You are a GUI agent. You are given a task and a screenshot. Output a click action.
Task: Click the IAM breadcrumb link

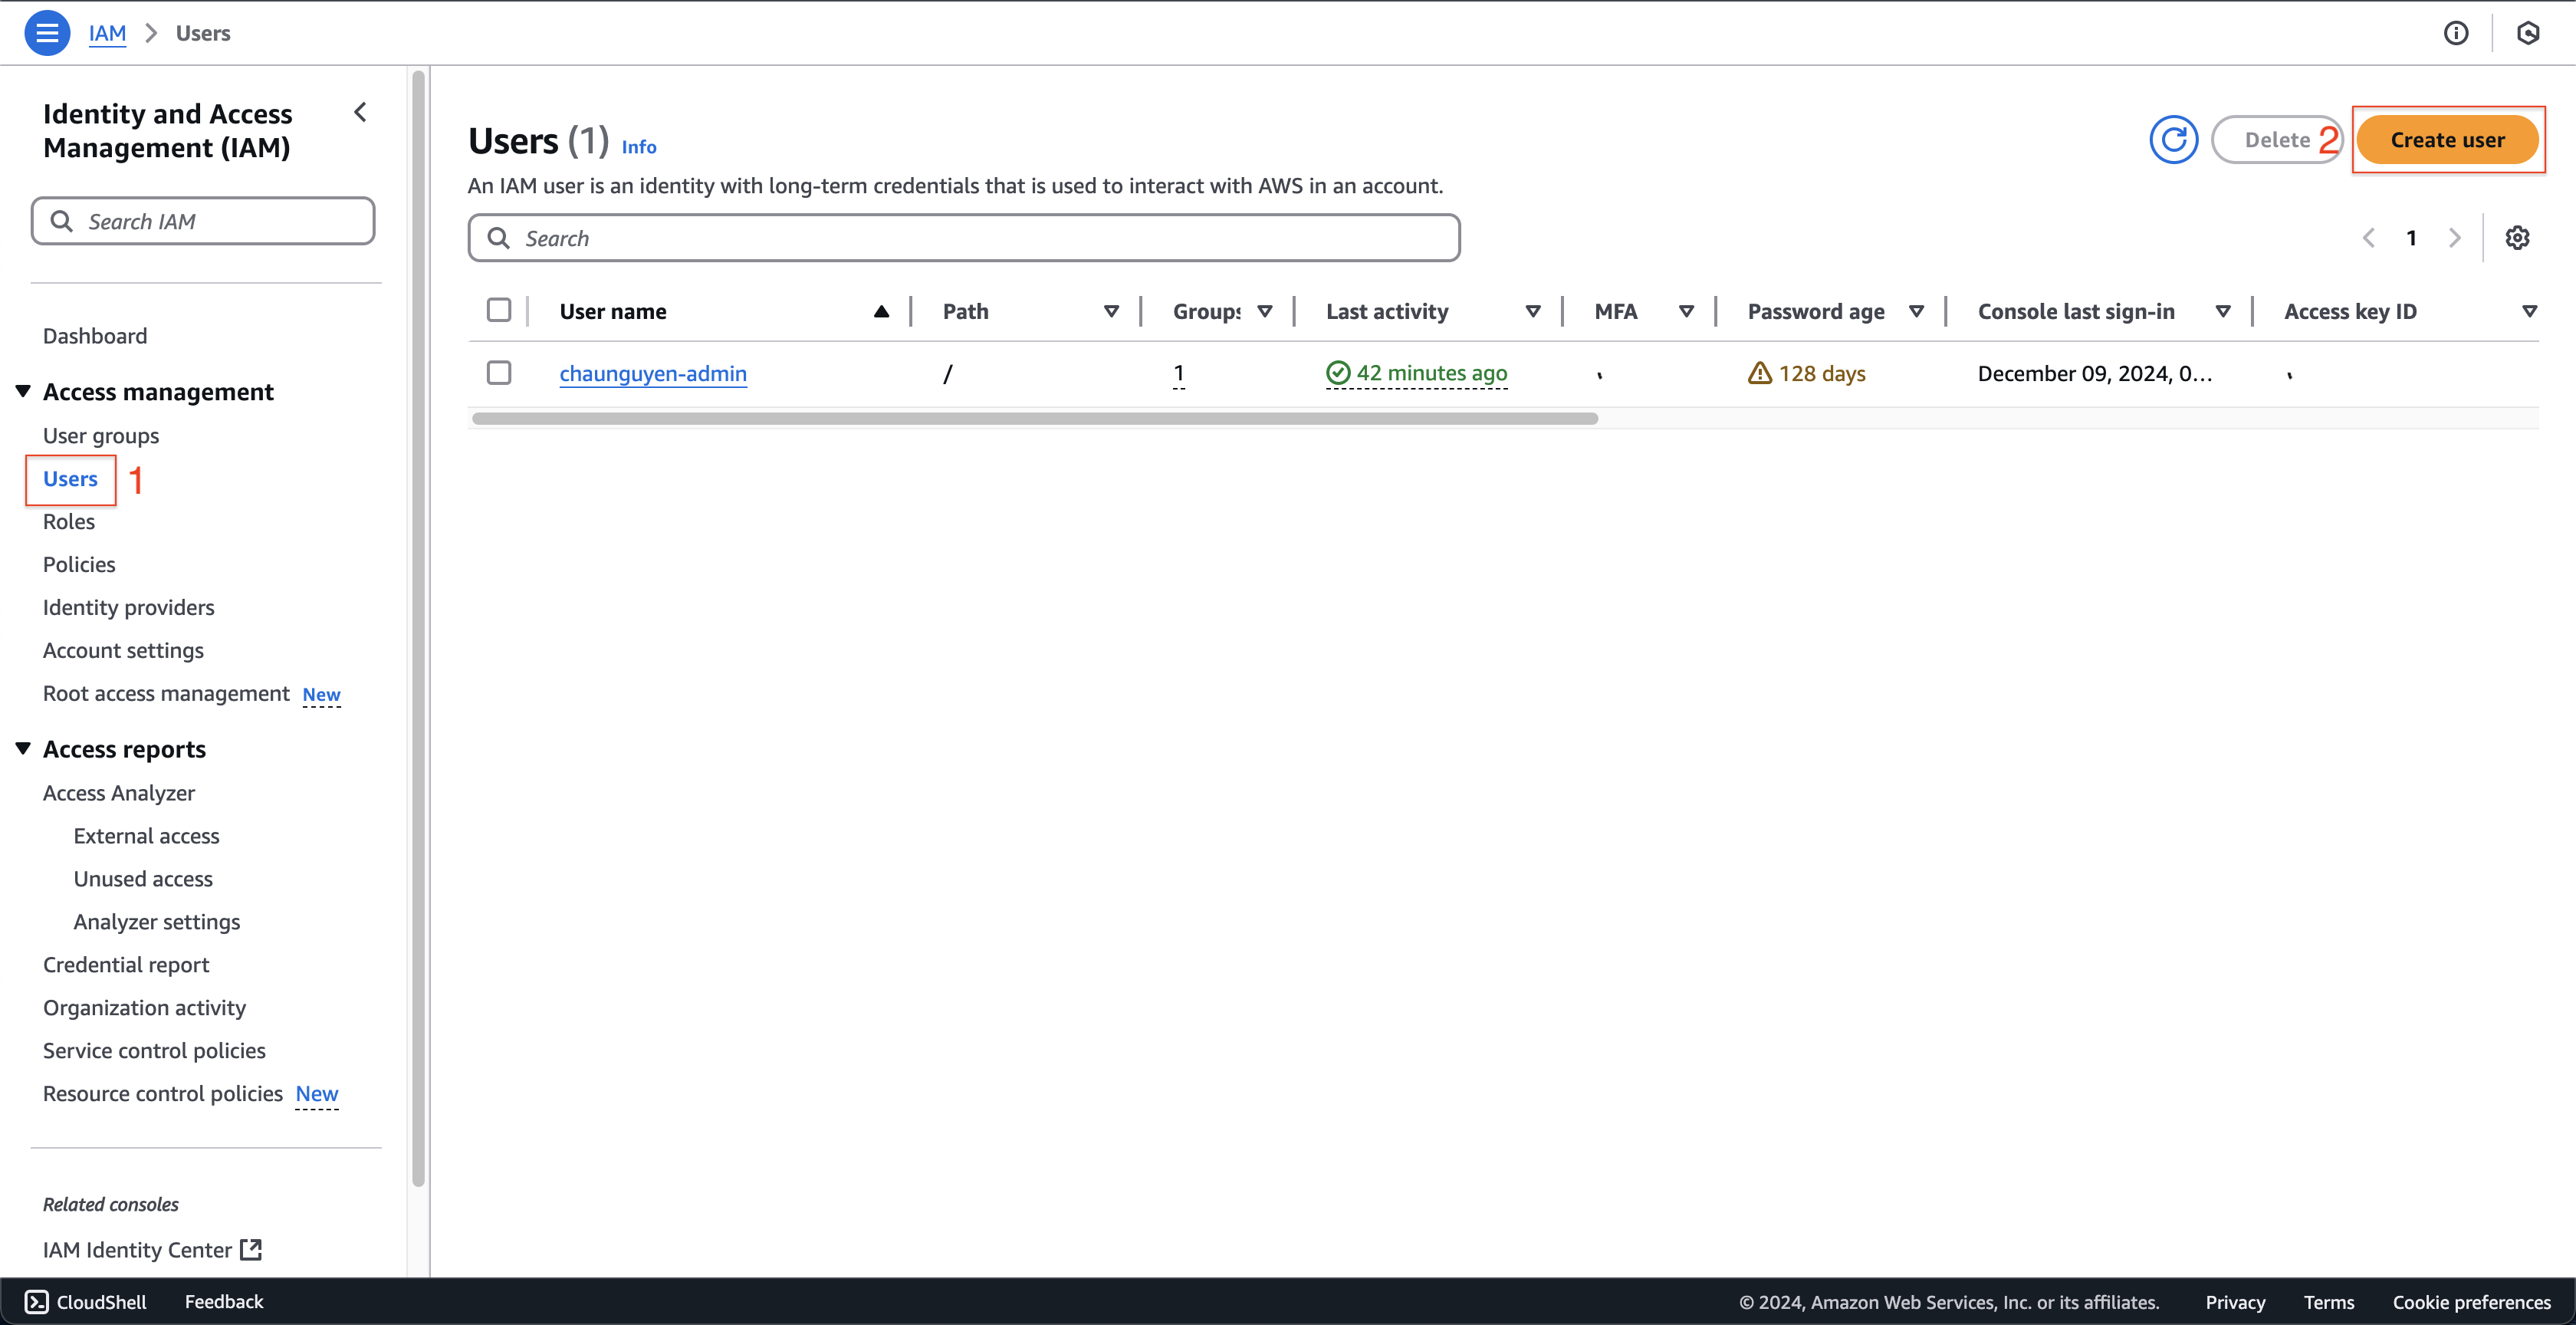click(x=107, y=33)
